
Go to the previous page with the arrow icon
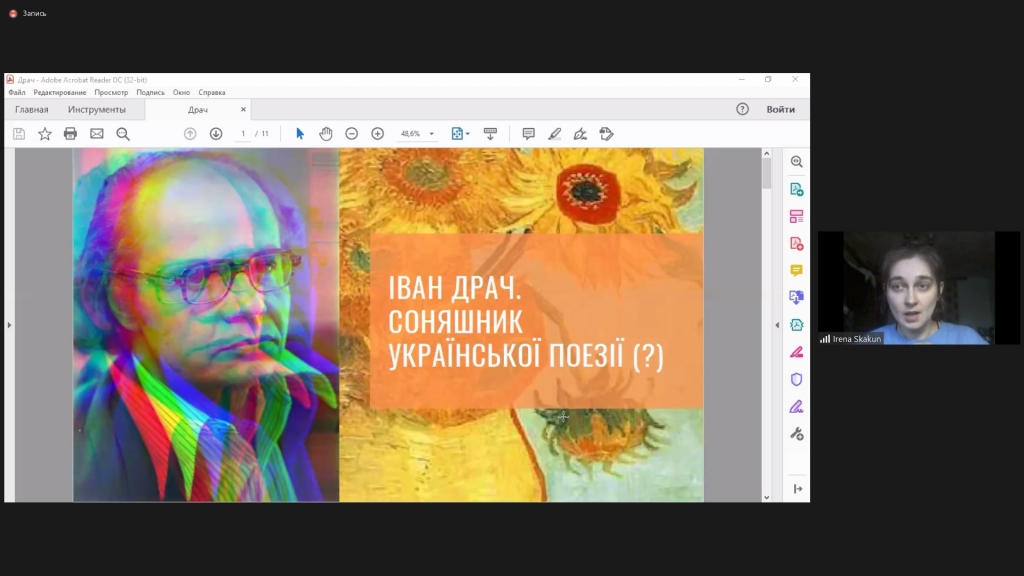[x=190, y=134]
